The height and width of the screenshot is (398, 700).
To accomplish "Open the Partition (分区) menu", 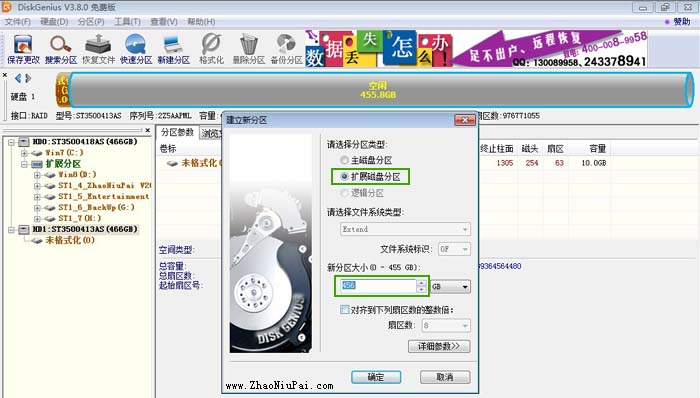I will click(x=91, y=21).
